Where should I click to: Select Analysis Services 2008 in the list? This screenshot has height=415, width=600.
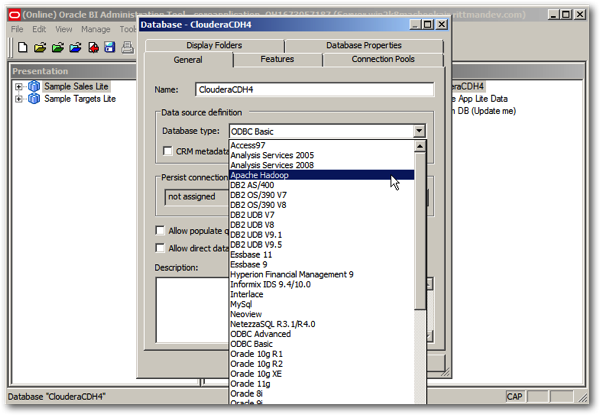click(x=322, y=165)
